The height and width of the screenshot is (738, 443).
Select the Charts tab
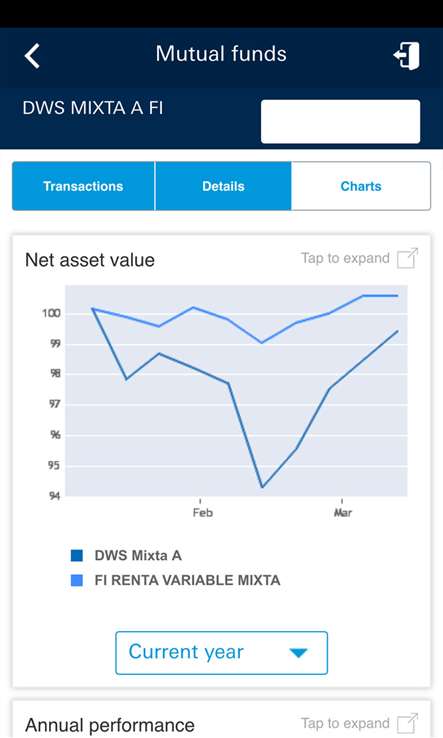pos(361,186)
